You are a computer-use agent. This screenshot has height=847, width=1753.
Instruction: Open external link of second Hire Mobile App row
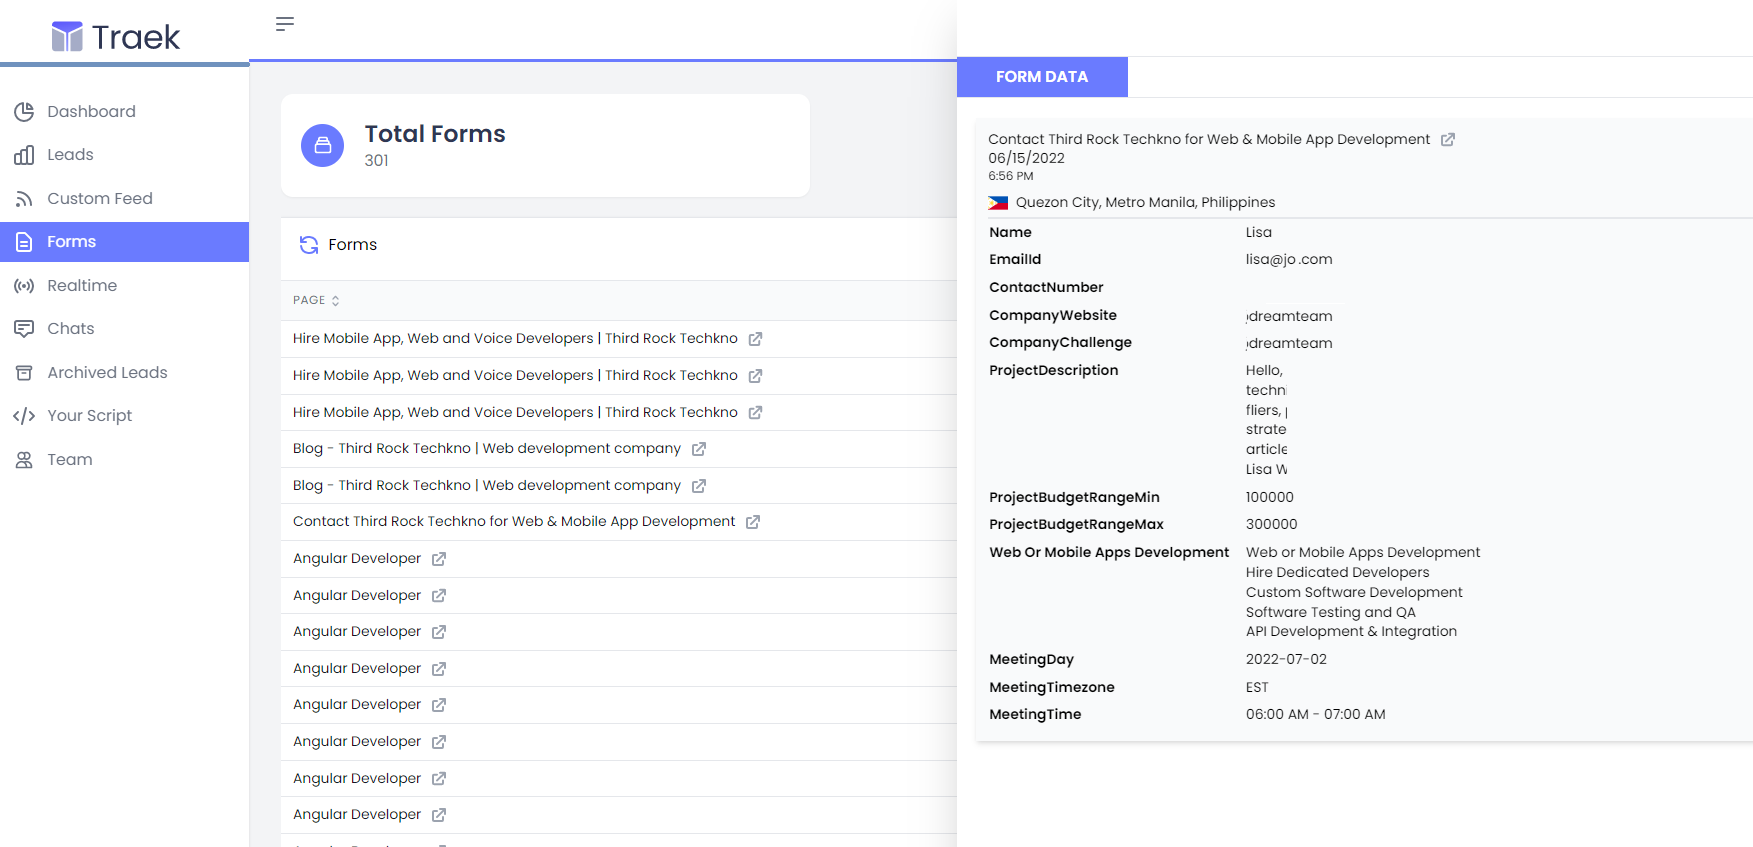click(755, 376)
